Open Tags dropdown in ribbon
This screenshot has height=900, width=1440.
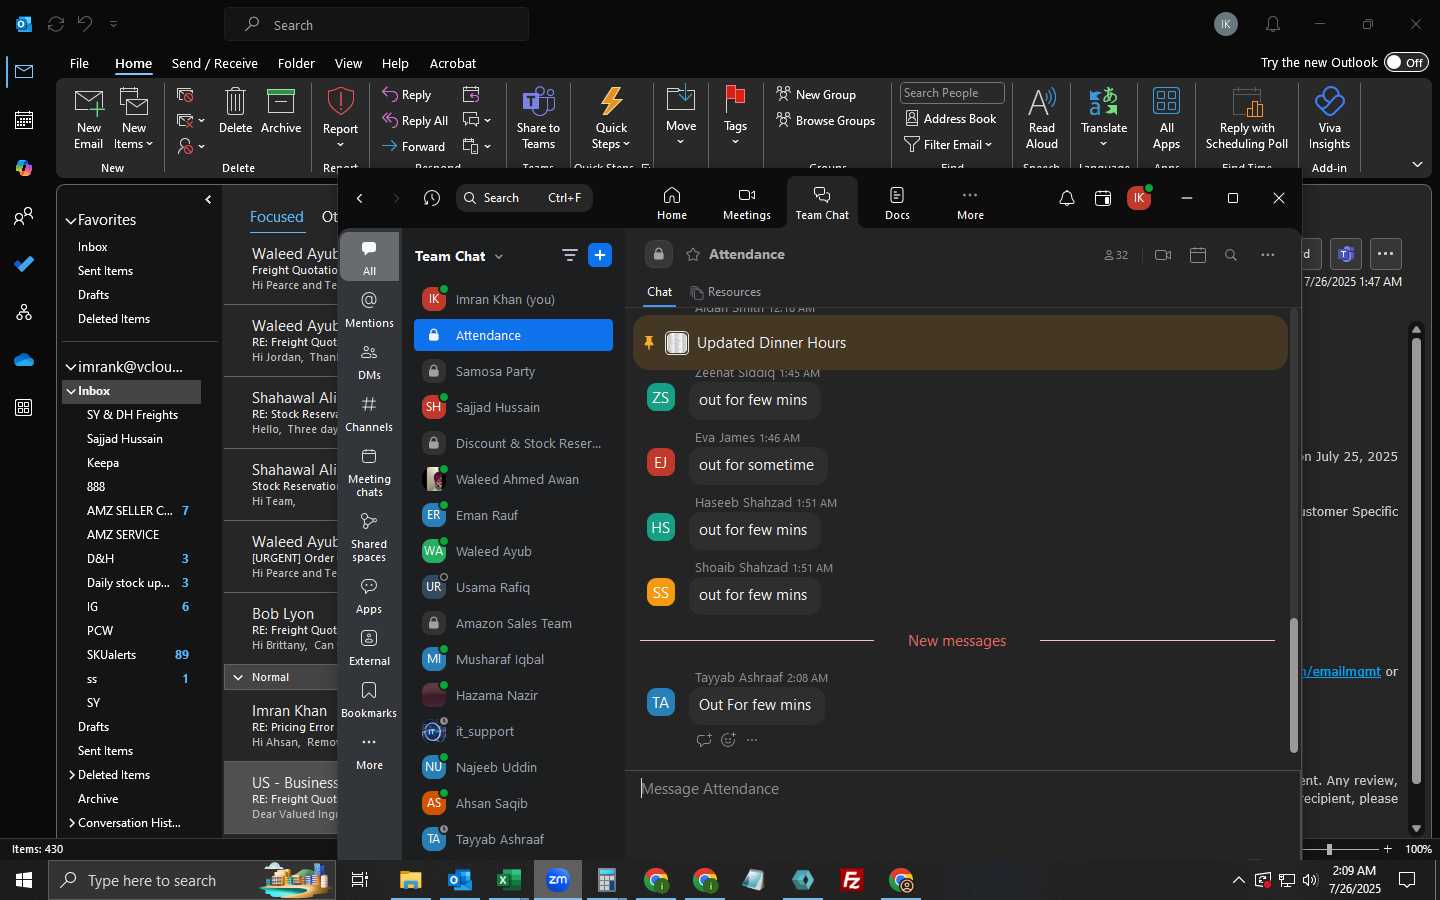(735, 118)
